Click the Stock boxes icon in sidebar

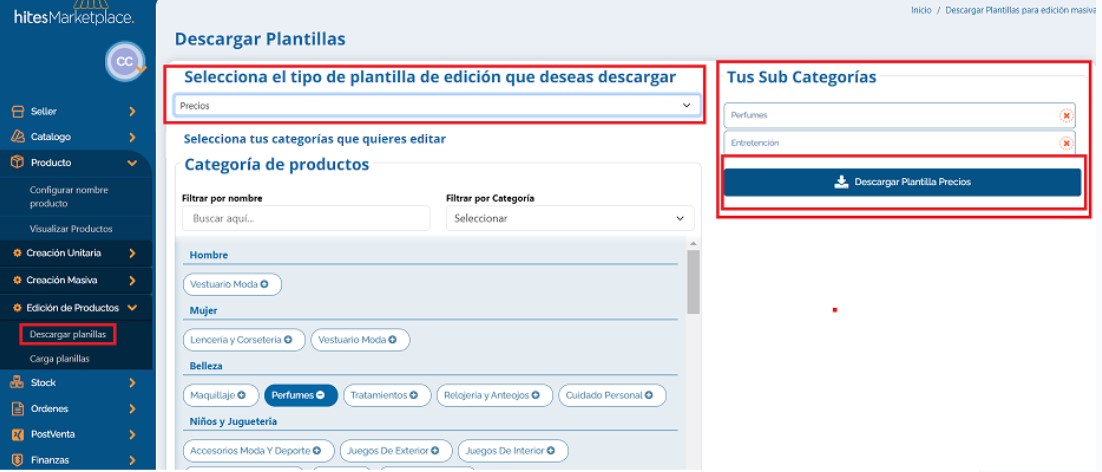pos(18,383)
